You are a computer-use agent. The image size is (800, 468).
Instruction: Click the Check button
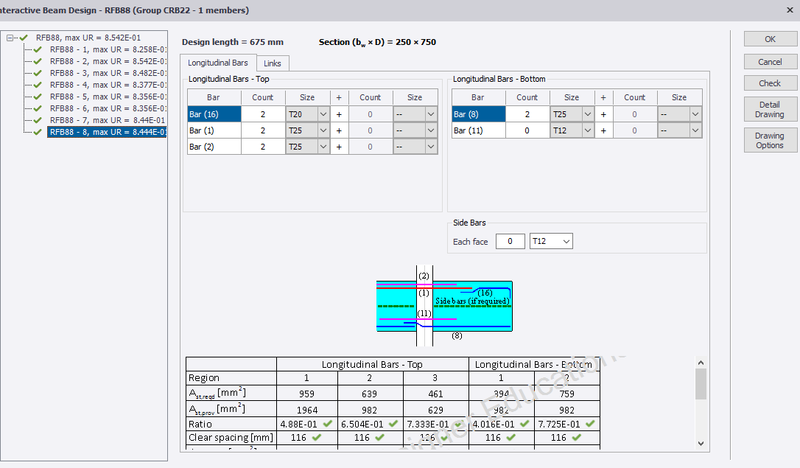770,83
